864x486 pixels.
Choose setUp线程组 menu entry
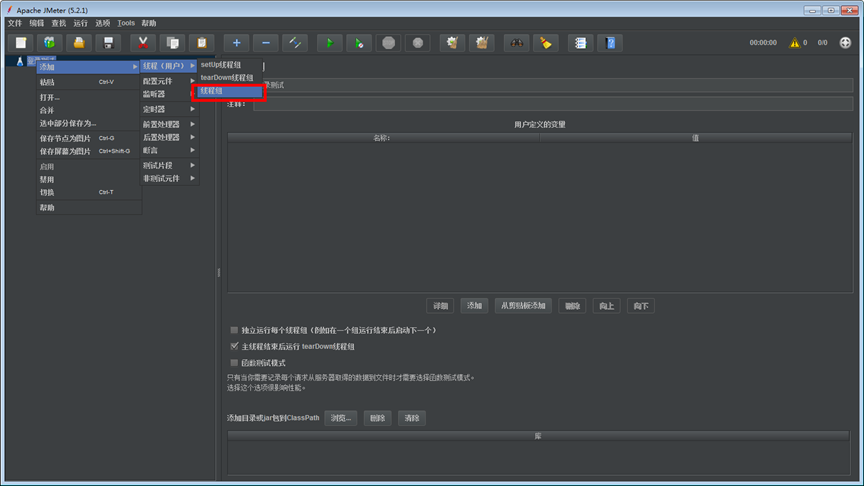point(229,64)
